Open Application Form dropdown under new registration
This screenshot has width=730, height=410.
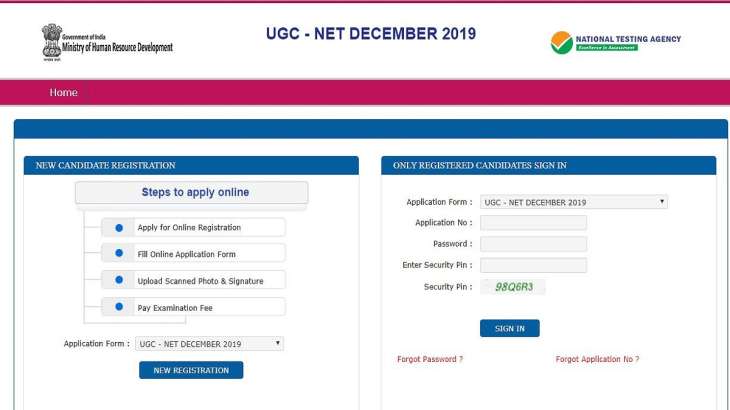pyautogui.click(x=209, y=343)
